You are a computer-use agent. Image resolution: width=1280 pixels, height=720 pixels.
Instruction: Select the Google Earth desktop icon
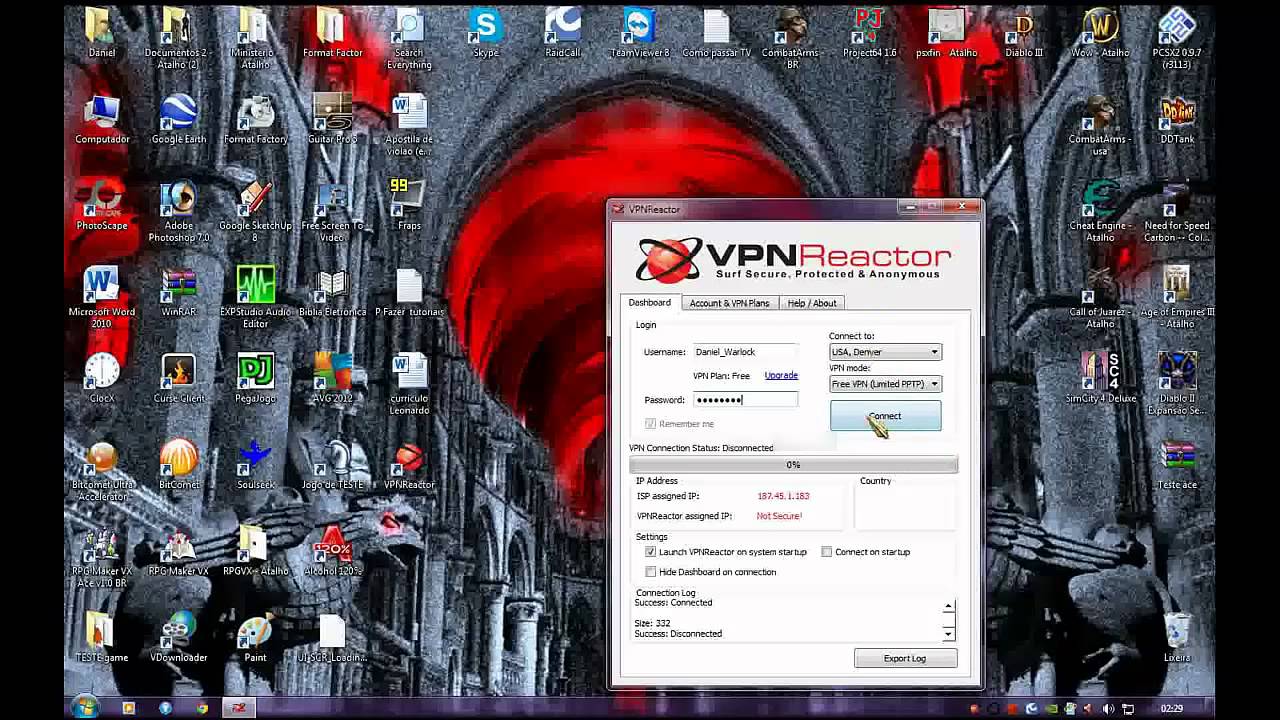[x=179, y=120]
